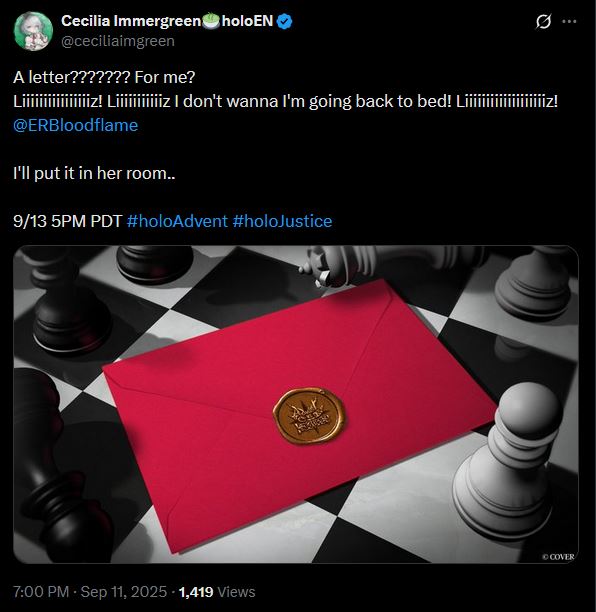Open the @ERBloodflame mention
Image resolution: width=596 pixels, height=612 pixels.
pyautogui.click(x=75, y=125)
